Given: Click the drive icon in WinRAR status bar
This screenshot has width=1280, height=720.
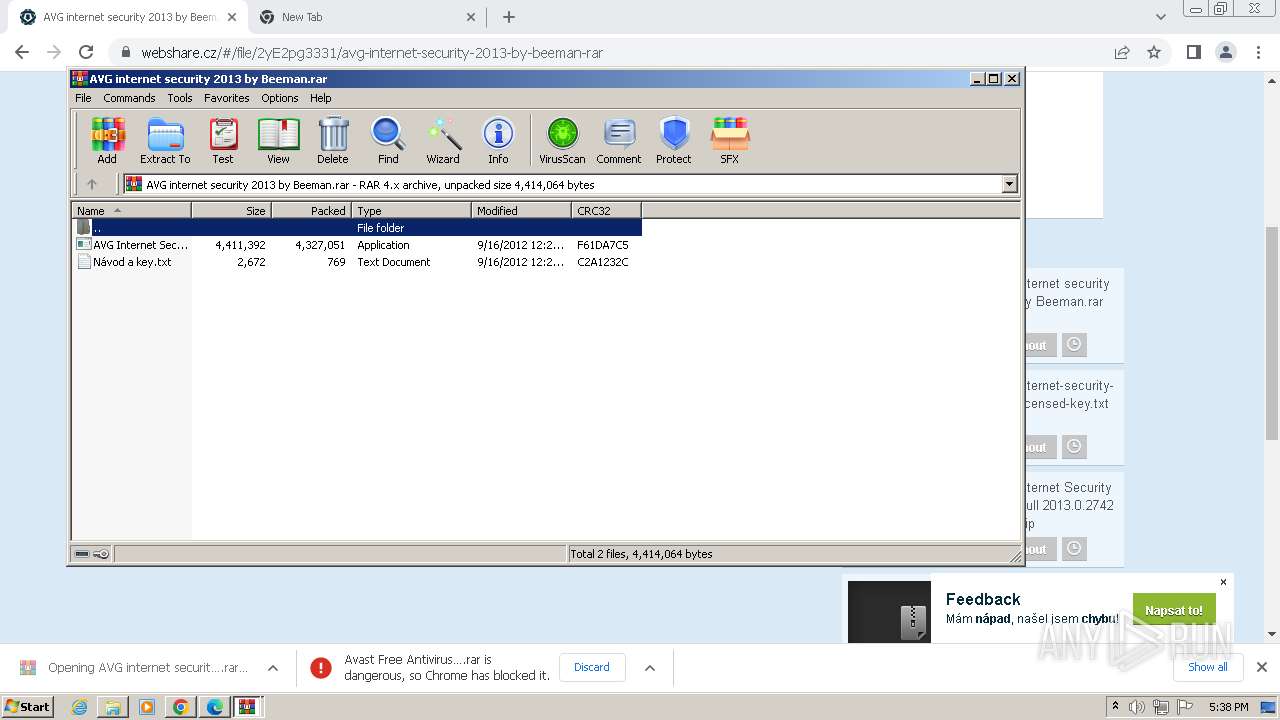Looking at the screenshot, I should coord(82,554).
